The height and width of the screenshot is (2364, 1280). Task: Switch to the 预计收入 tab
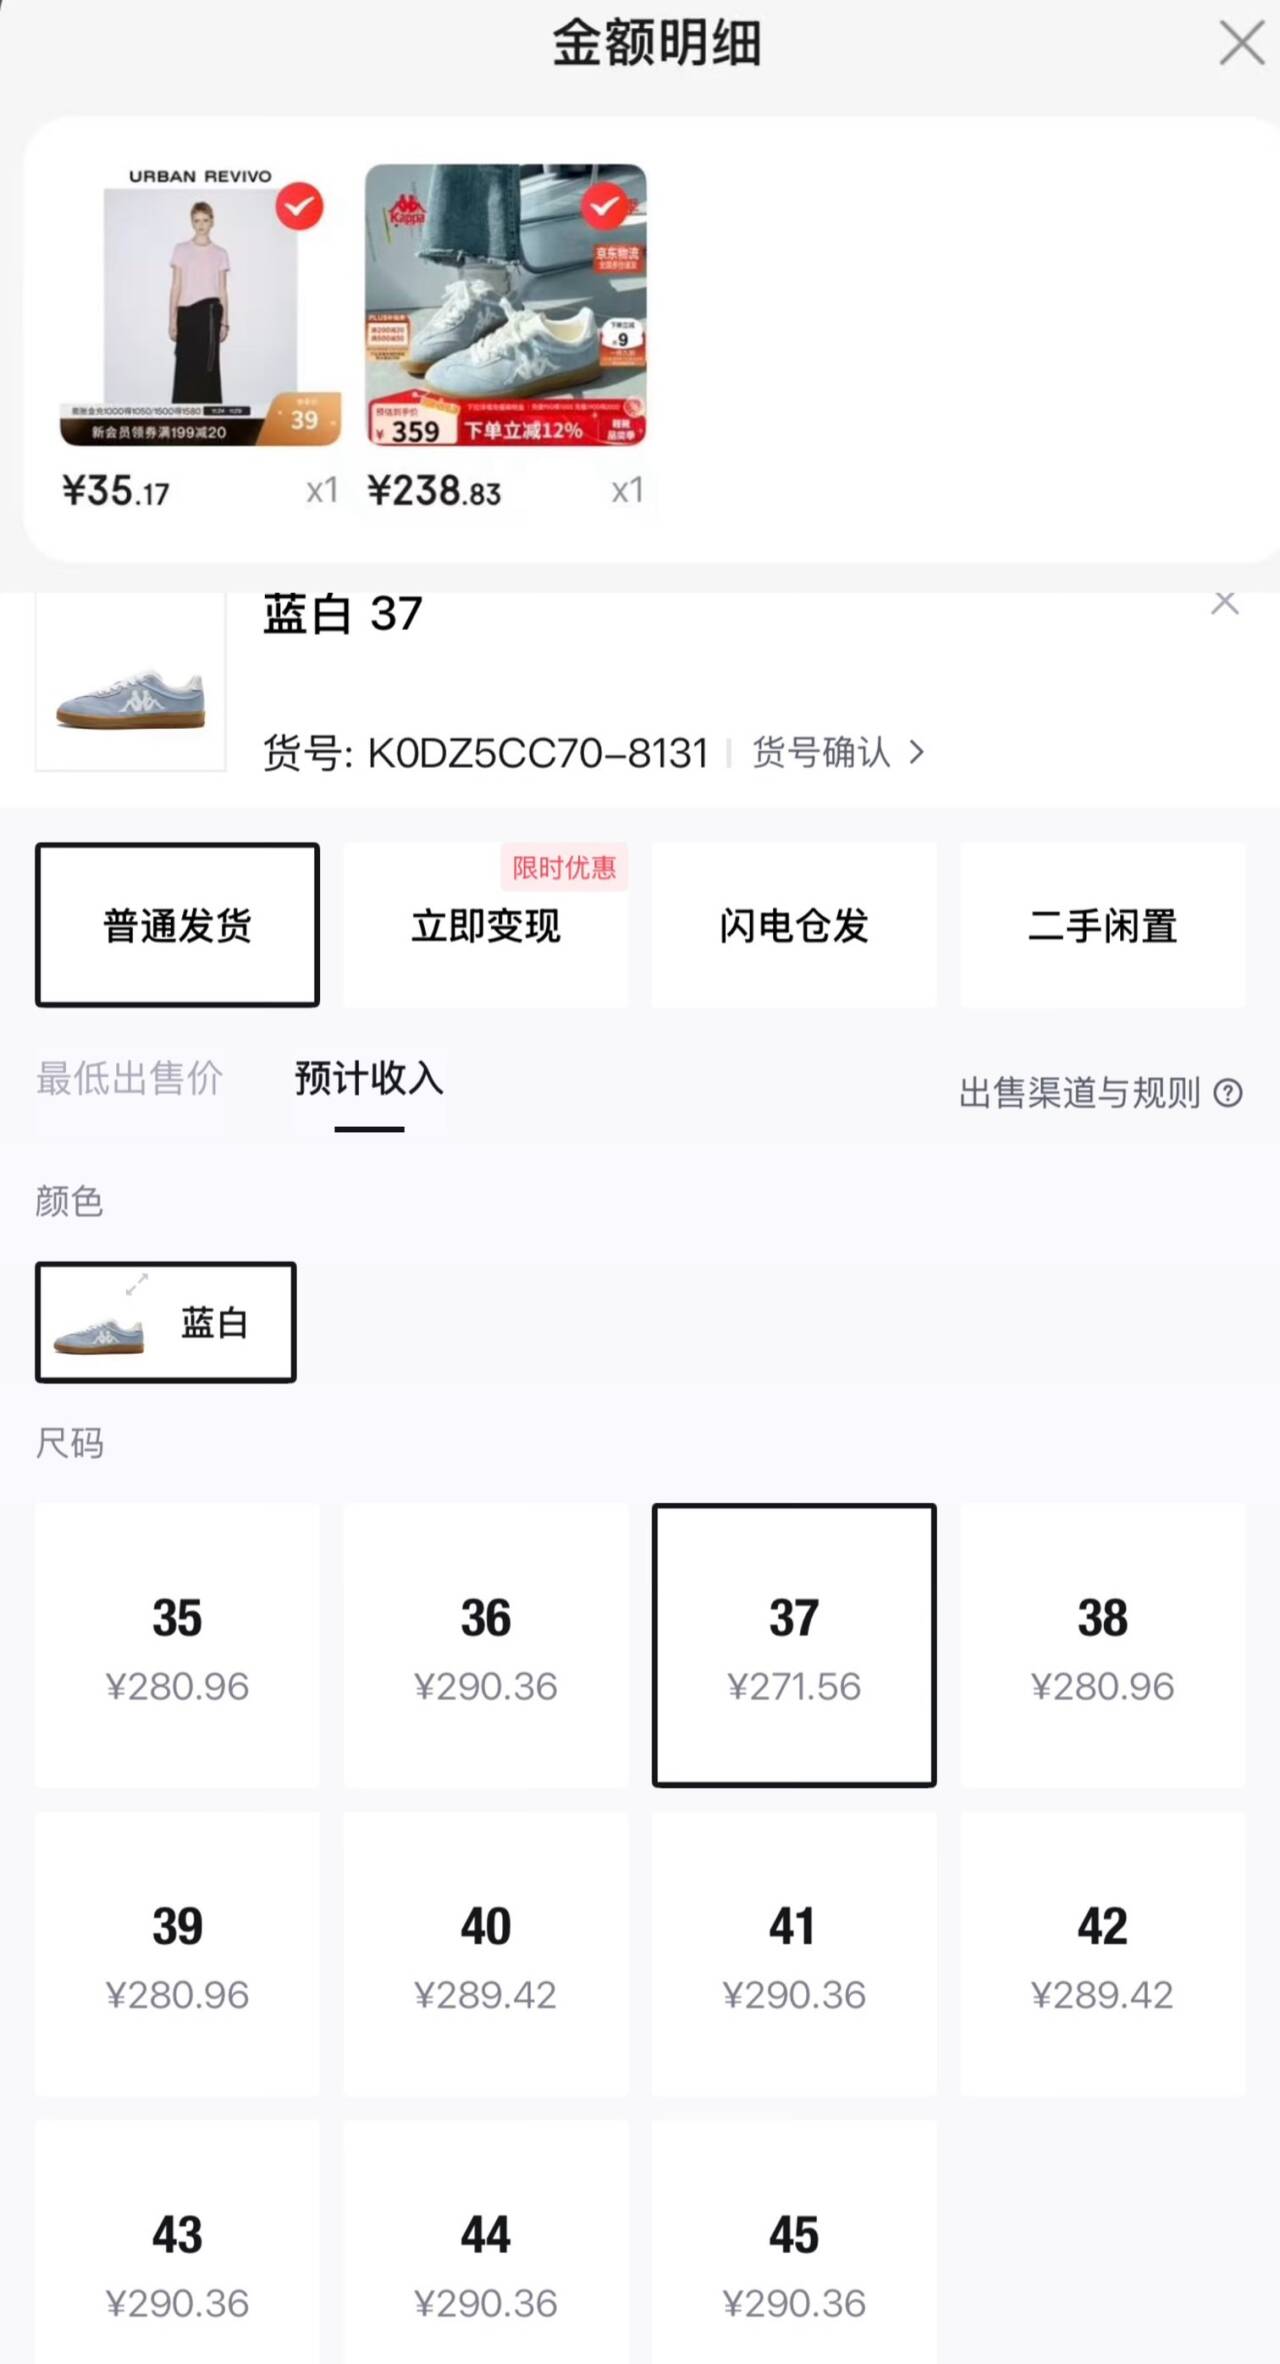tap(369, 1078)
